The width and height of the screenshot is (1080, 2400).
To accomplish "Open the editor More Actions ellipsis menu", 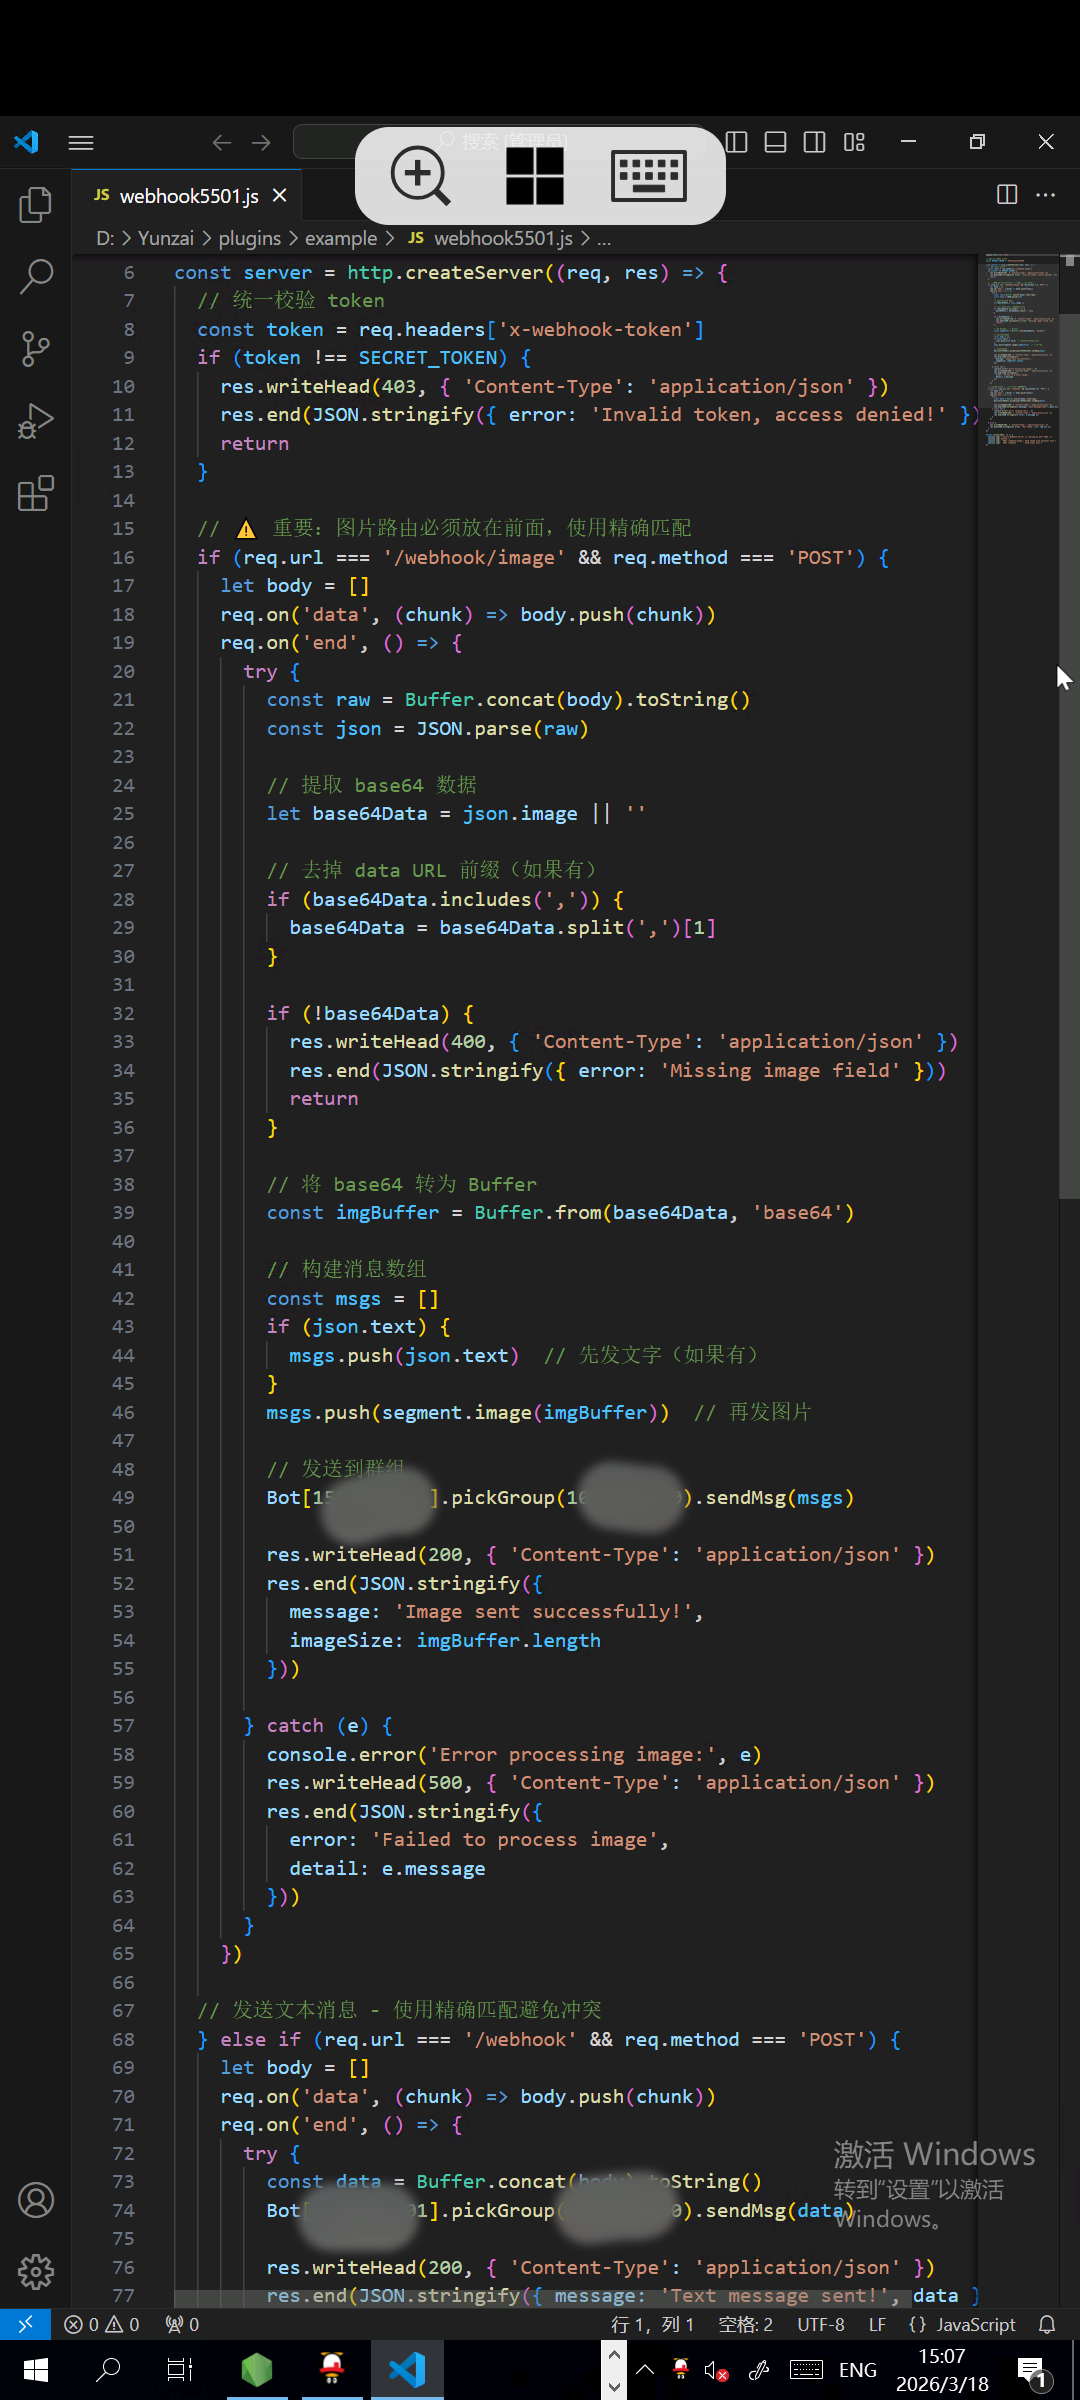I will coord(1046,195).
